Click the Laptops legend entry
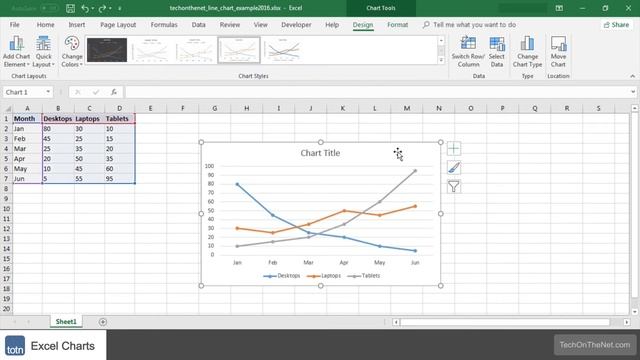 click(324, 276)
